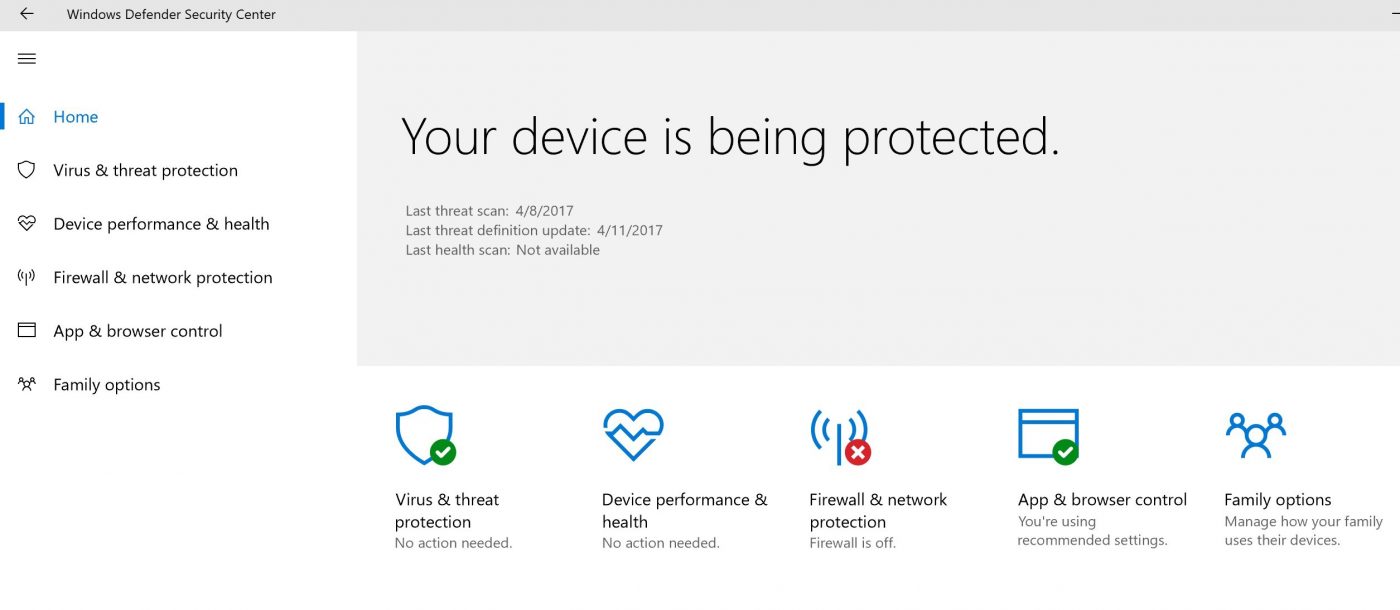Open the navigation hamburger menu
The image size is (1400, 610).
click(x=26, y=58)
